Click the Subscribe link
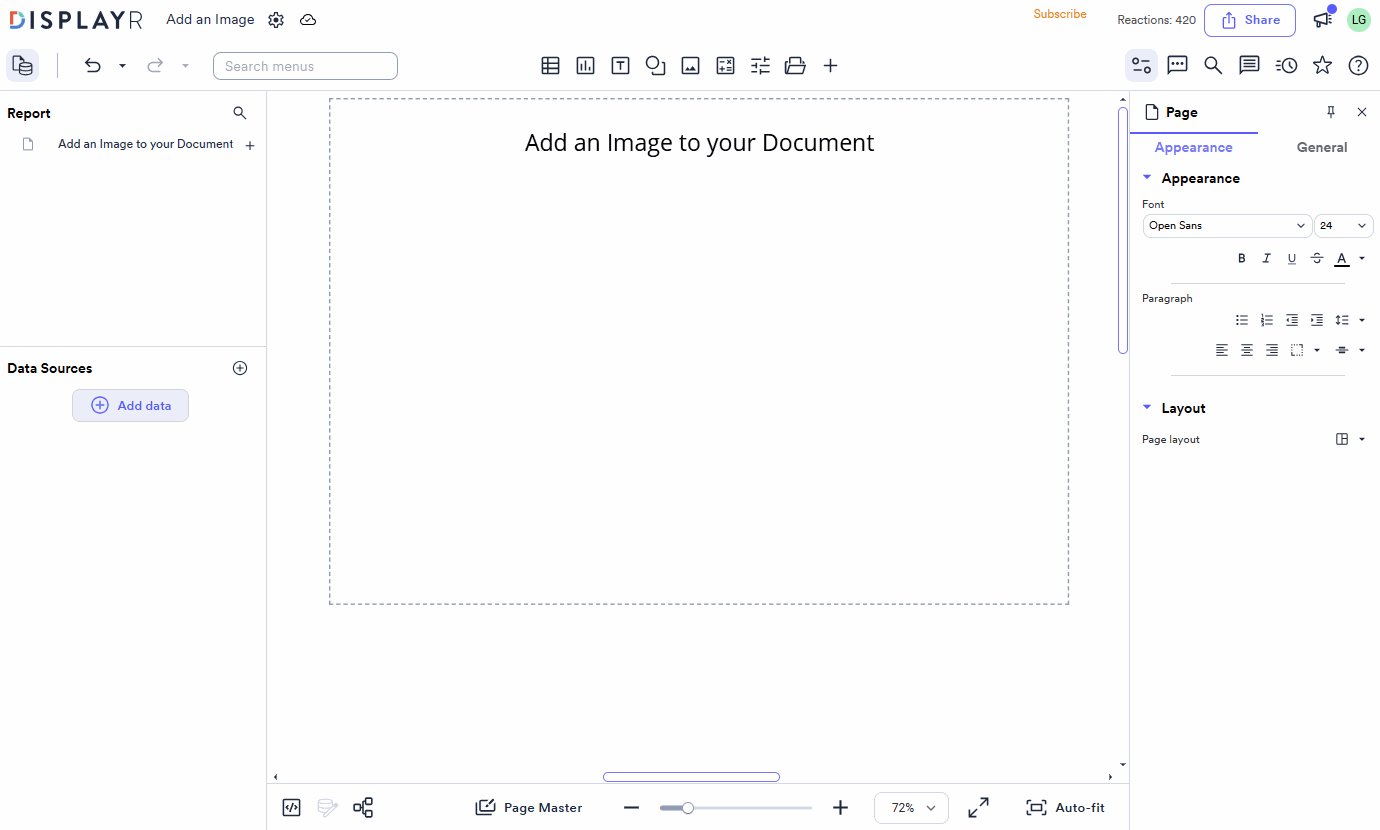Image resolution: width=1380 pixels, height=830 pixels. click(1060, 14)
